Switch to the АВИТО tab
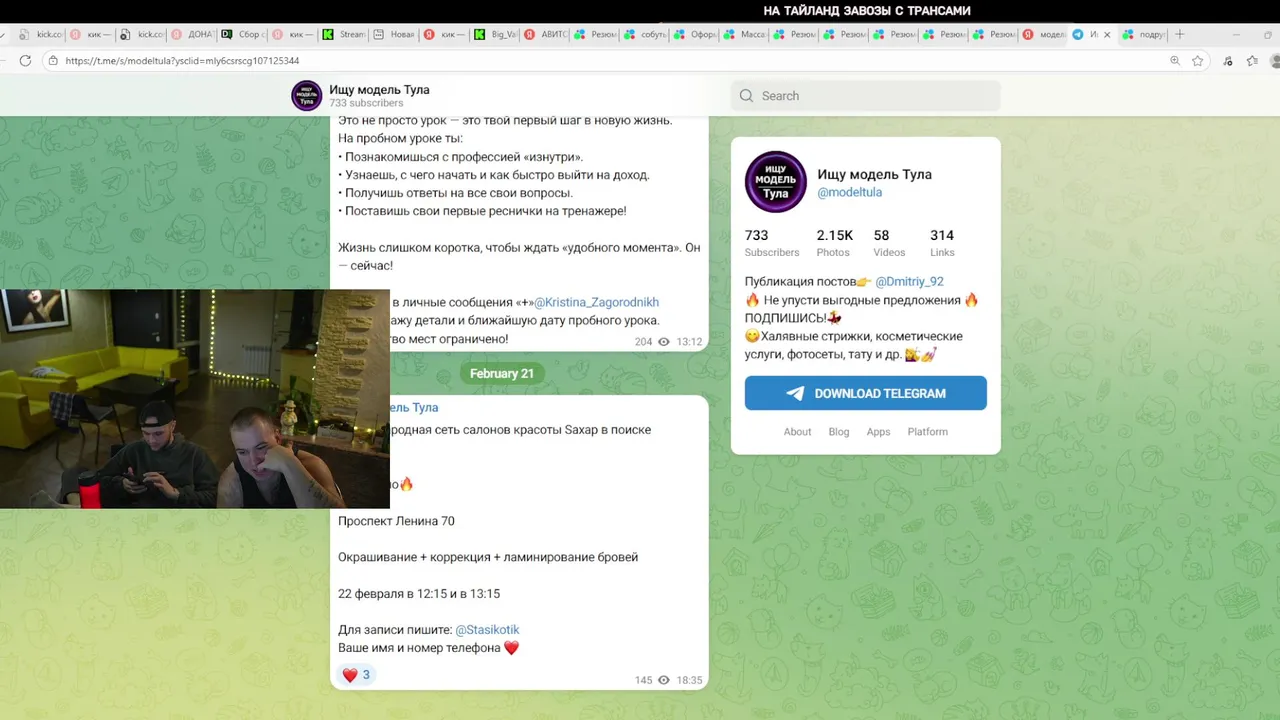This screenshot has width=1280, height=720. [x=546, y=34]
